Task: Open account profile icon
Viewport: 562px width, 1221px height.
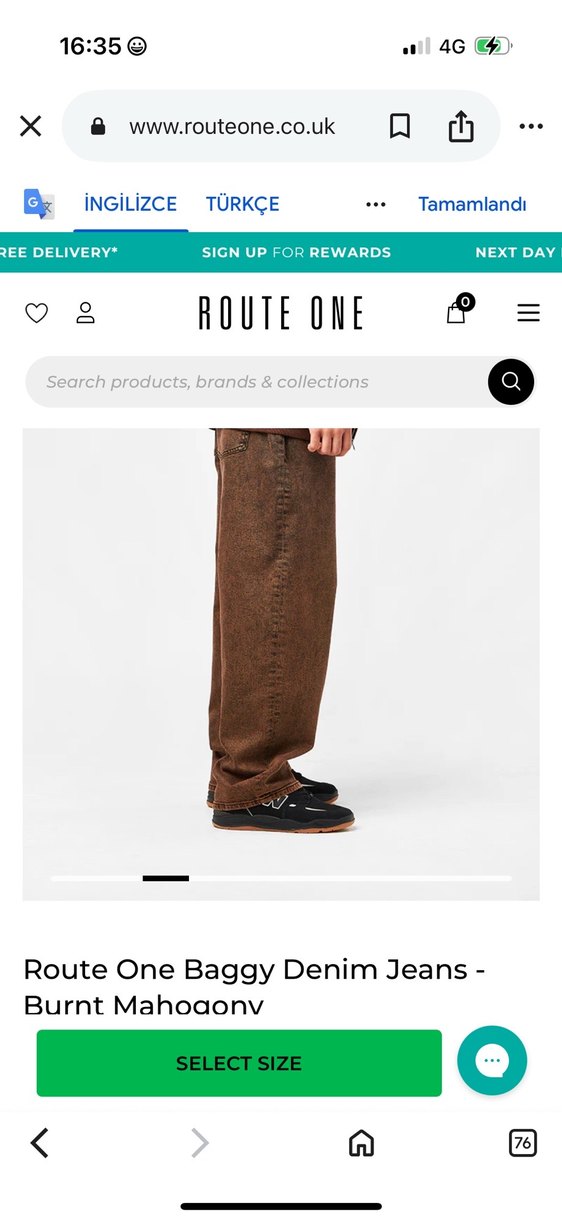Action: coord(86,313)
